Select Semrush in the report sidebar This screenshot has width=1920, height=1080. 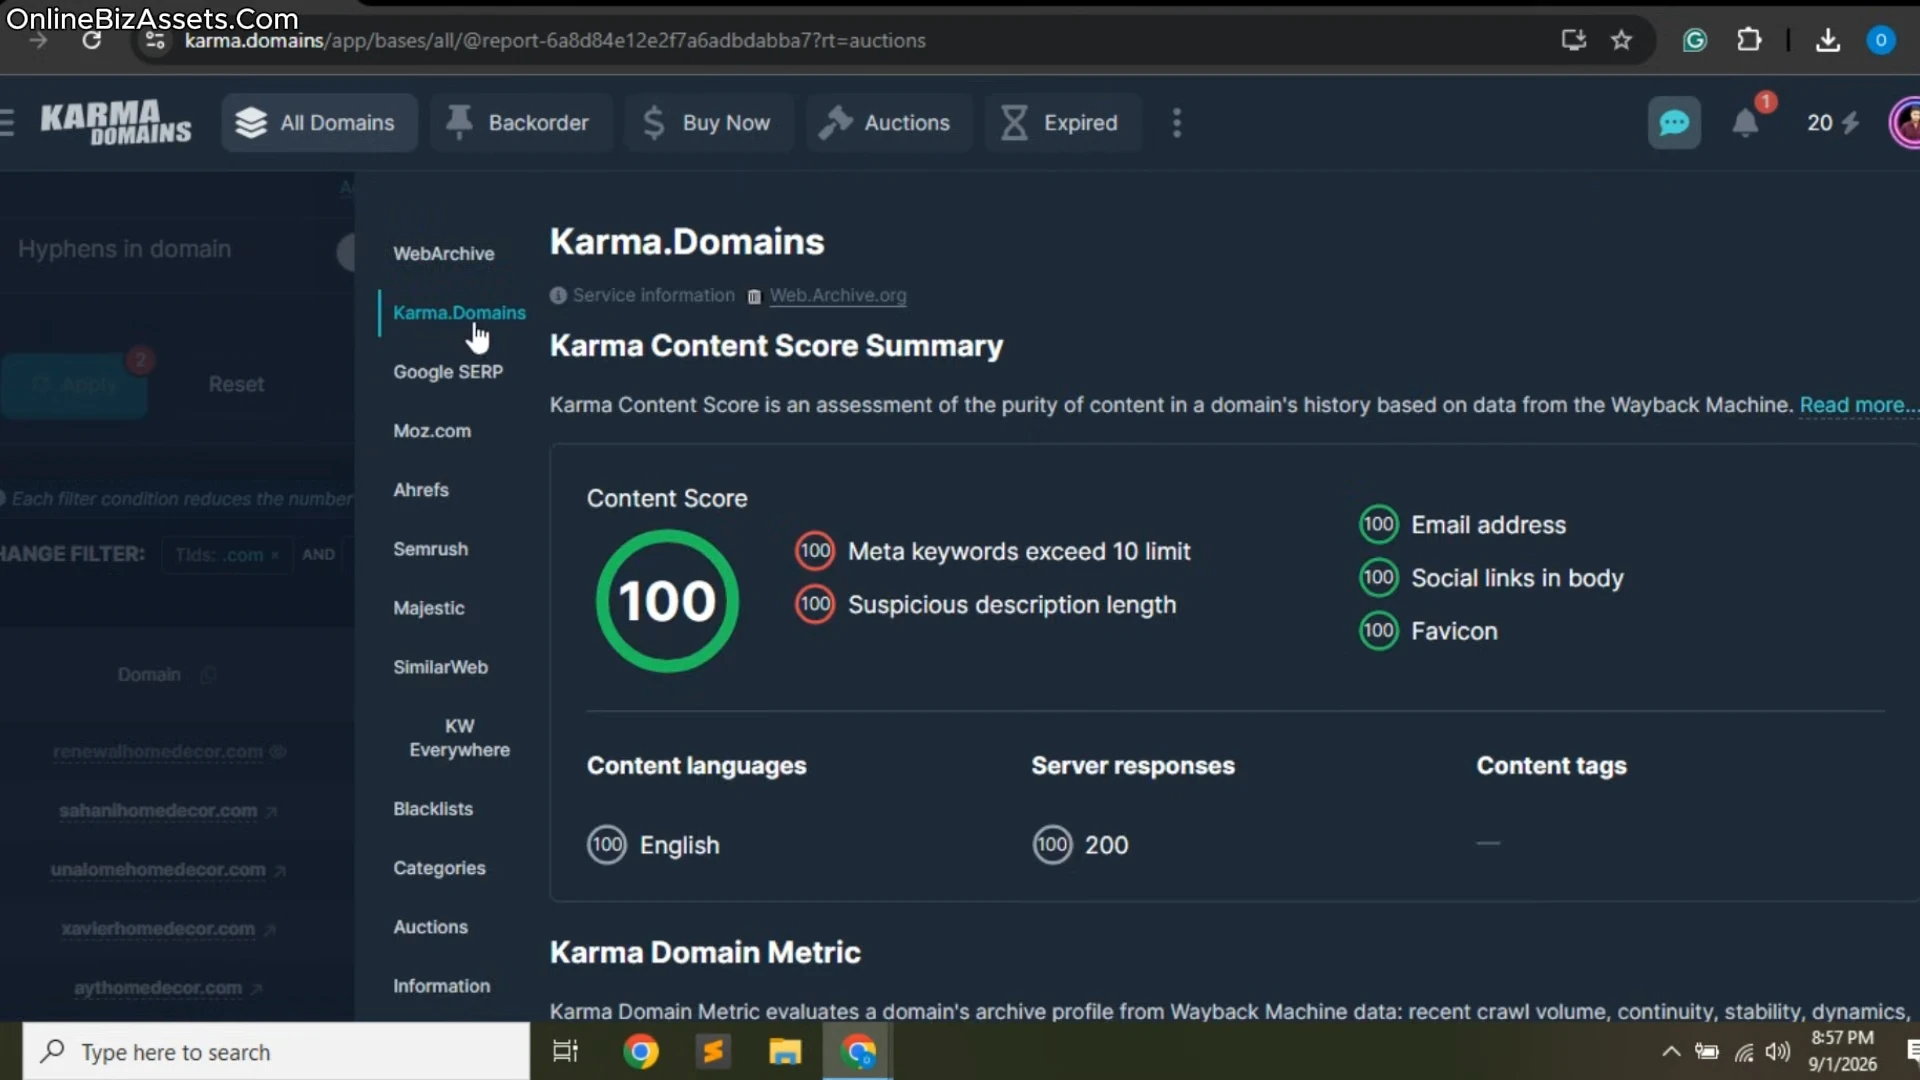pyautogui.click(x=431, y=549)
